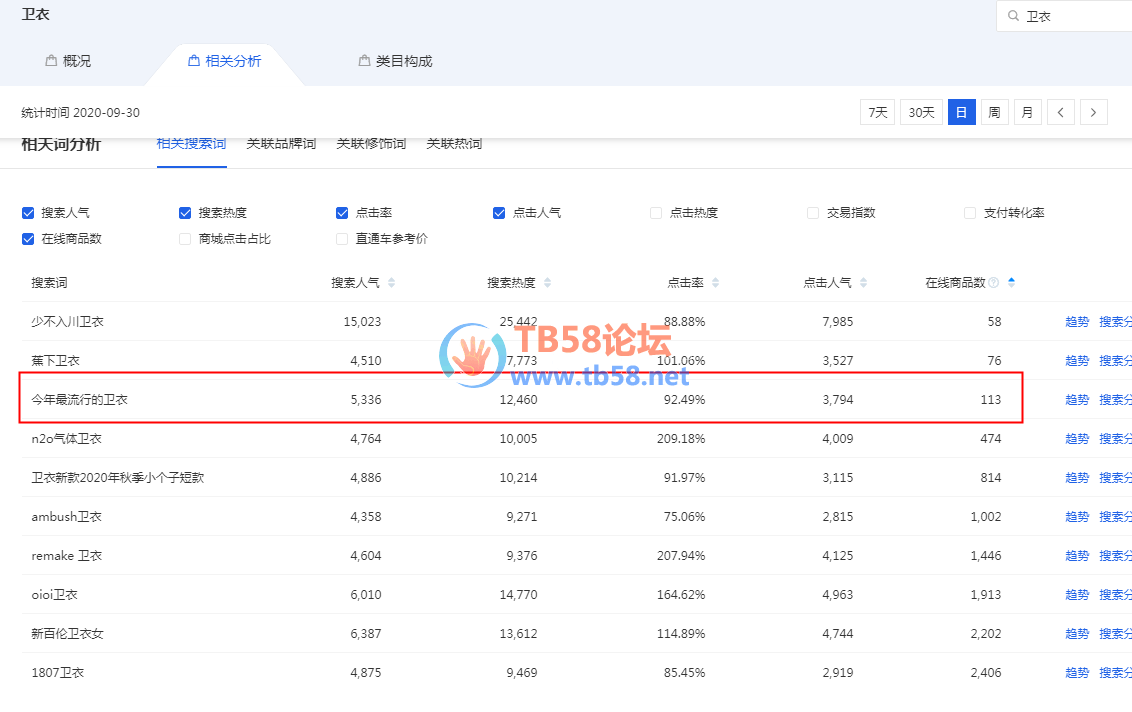Open 趋势 link for 今年最流行的卫衣
This screenshot has height=712, width=1132.
pyautogui.click(x=1077, y=400)
